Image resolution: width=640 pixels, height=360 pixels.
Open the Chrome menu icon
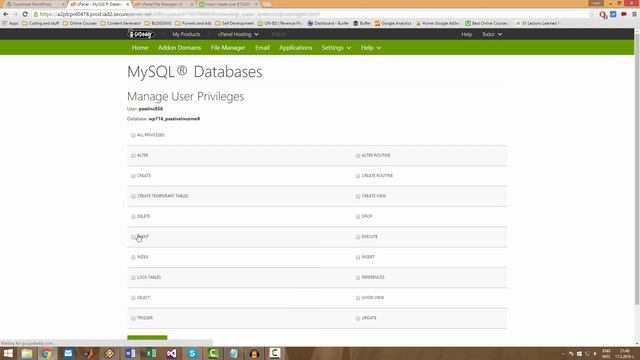pos(634,14)
